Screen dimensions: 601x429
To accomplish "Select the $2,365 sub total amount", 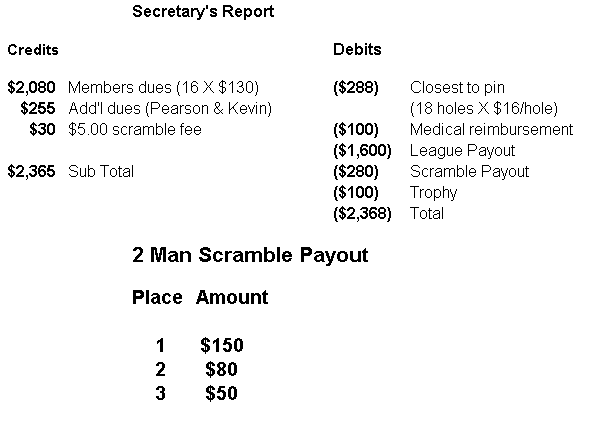I will tap(32, 171).
